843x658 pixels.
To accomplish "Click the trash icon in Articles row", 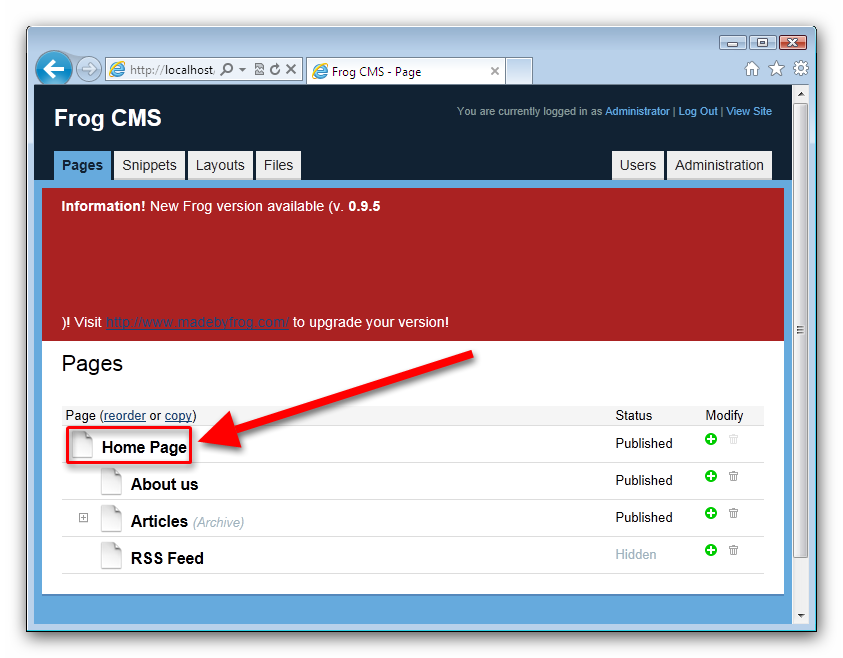I will [x=733, y=513].
